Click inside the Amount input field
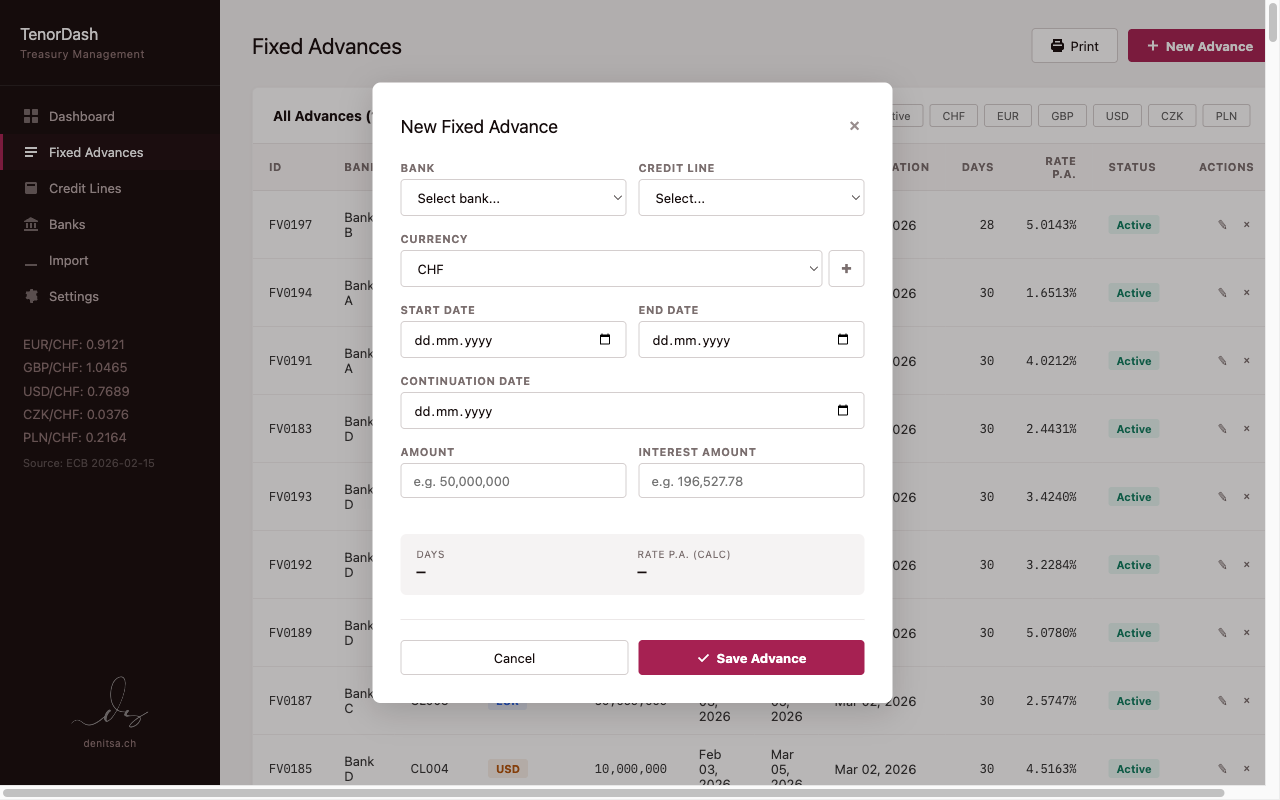 [513, 480]
